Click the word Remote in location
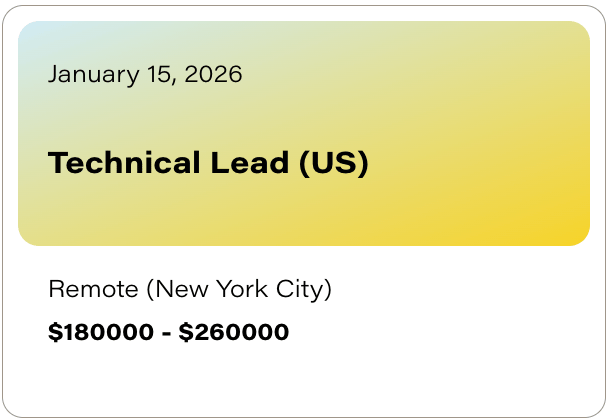This screenshot has width=610, height=420. tap(93, 289)
